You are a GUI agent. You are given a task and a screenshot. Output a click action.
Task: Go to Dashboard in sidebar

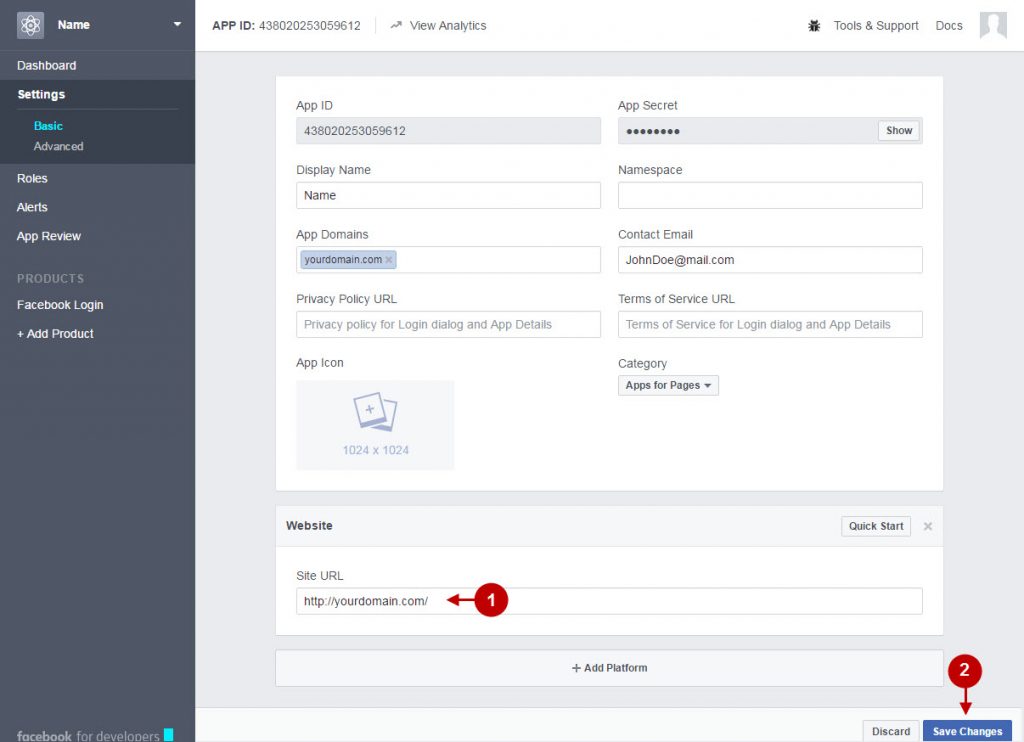[x=46, y=65]
